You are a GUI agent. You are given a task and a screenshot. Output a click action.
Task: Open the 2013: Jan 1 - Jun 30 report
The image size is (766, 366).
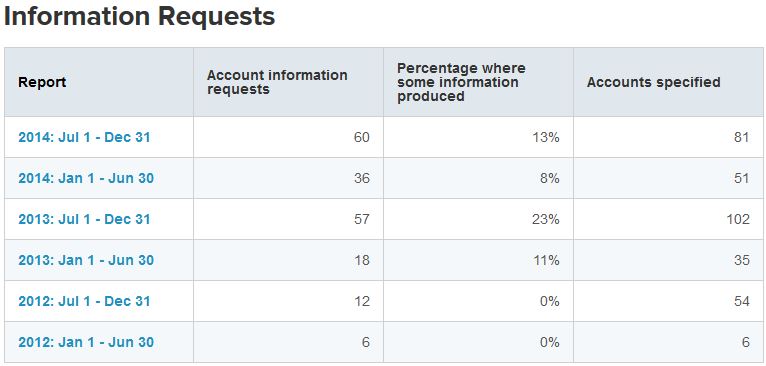tap(86, 260)
